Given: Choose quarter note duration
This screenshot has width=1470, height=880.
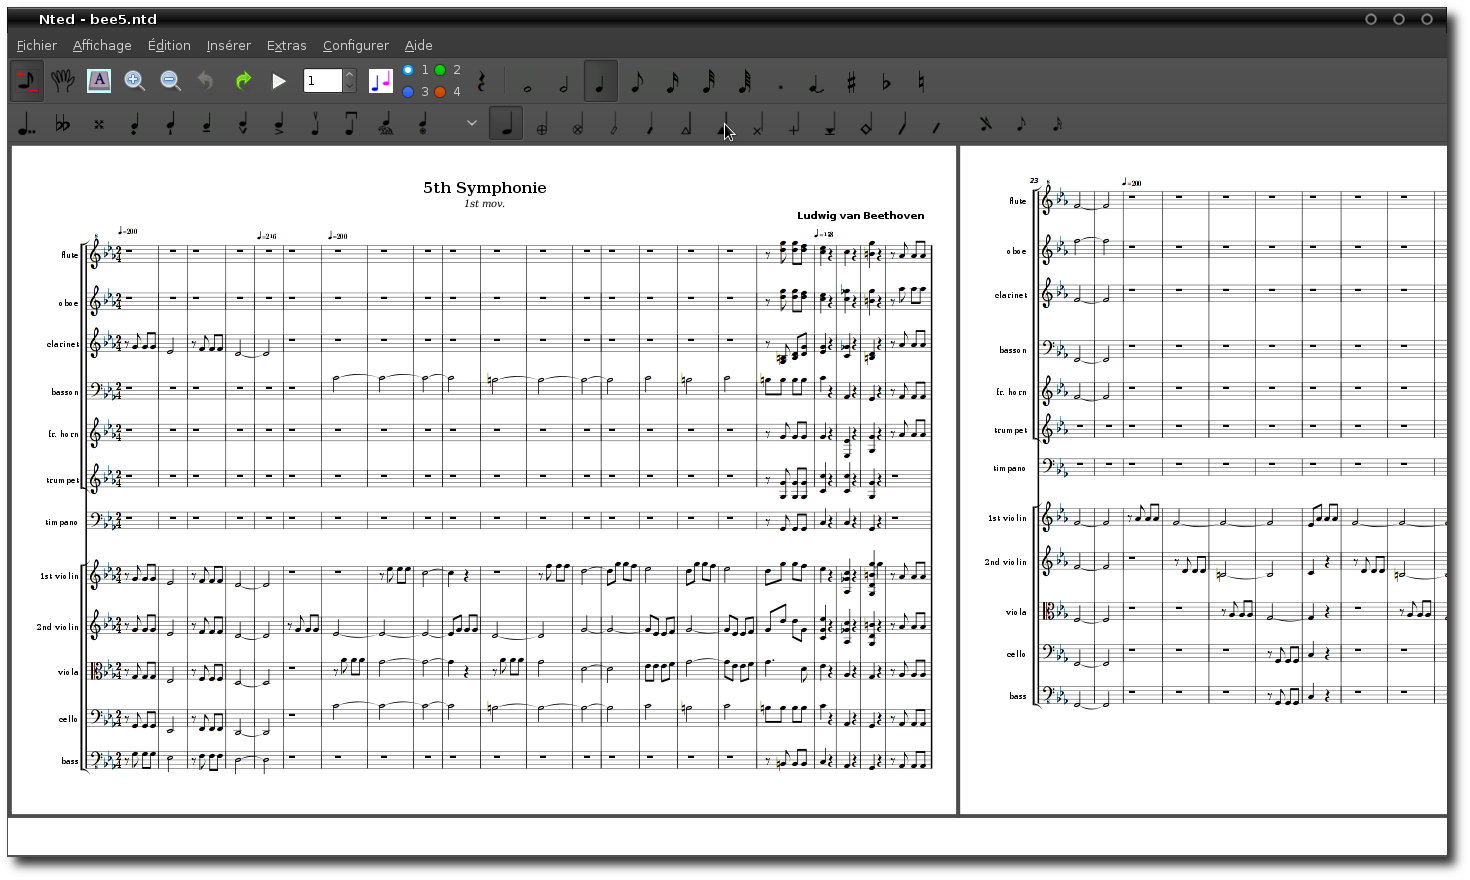Looking at the screenshot, I should 600,82.
